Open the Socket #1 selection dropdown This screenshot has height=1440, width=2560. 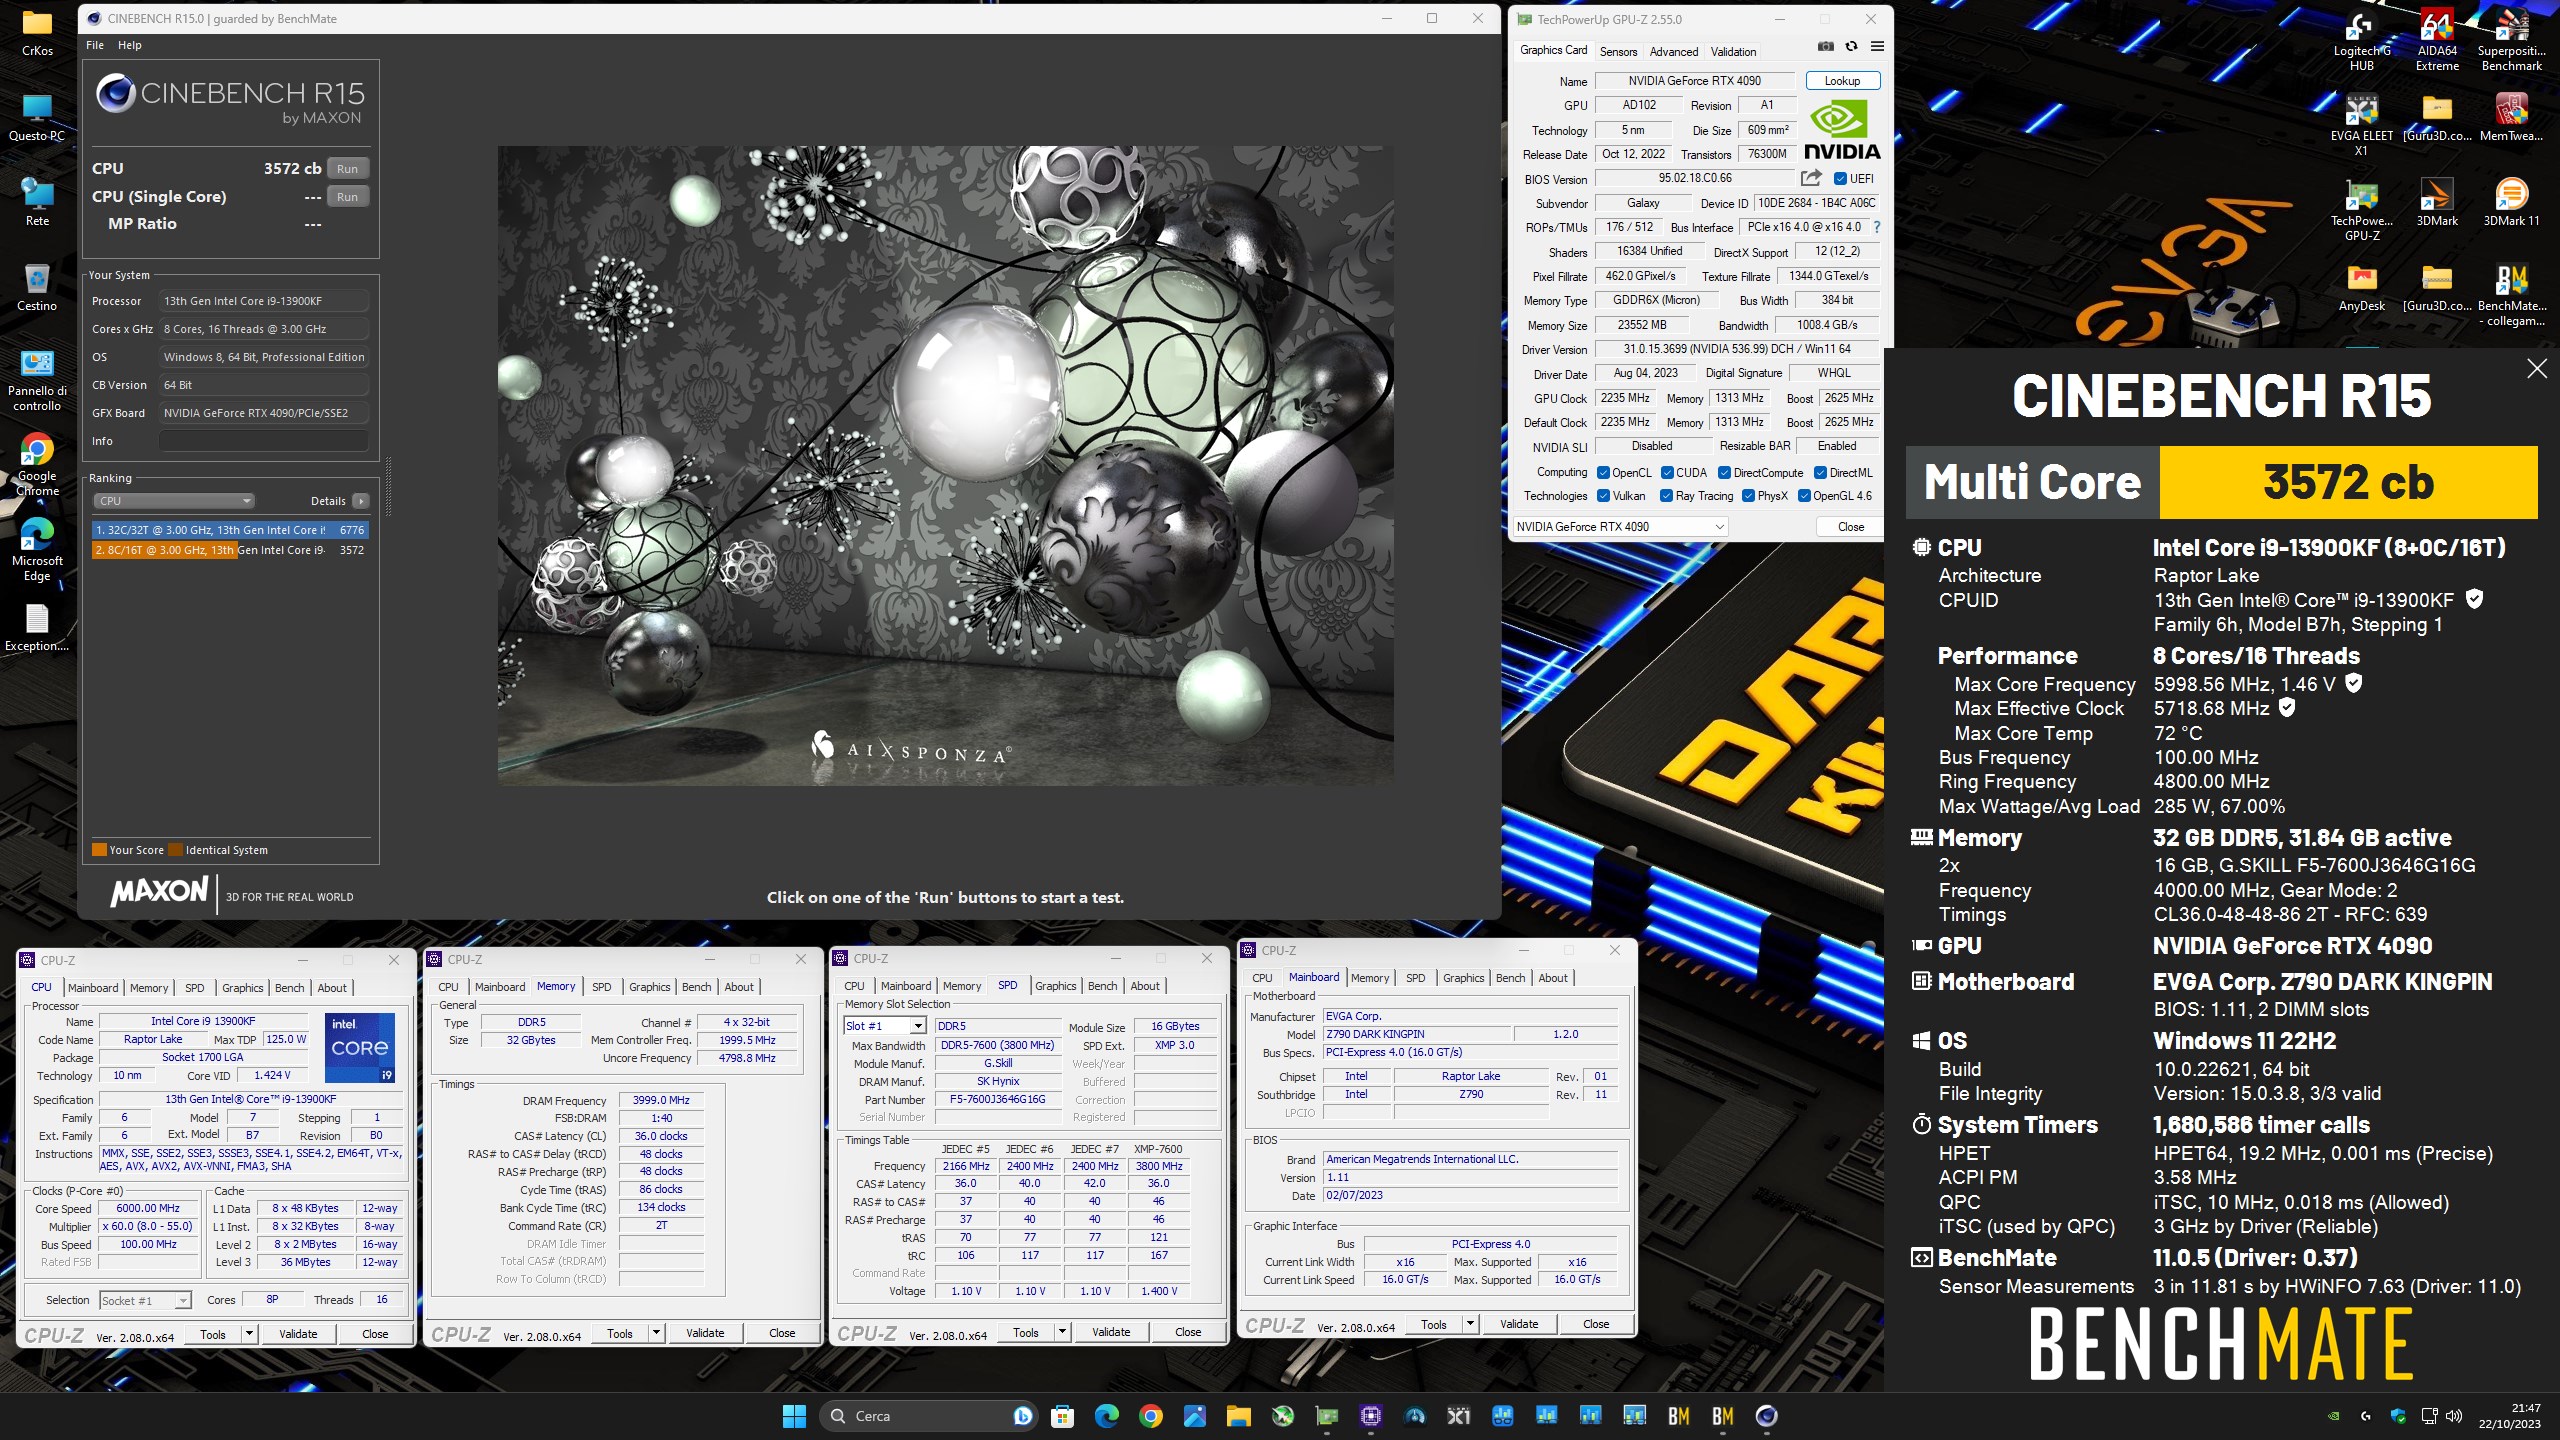[x=145, y=1300]
